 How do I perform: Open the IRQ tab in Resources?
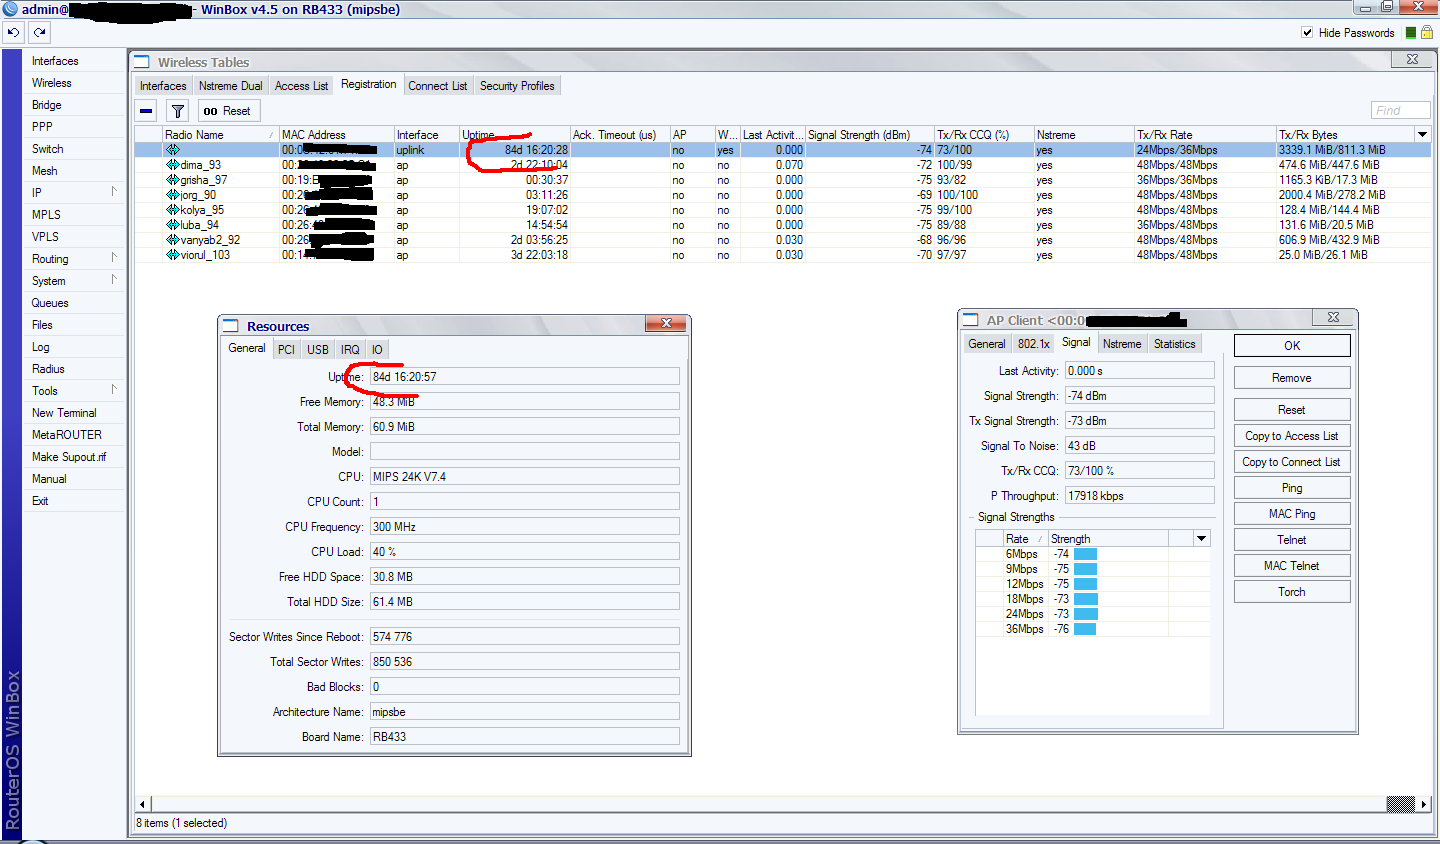pyautogui.click(x=350, y=350)
